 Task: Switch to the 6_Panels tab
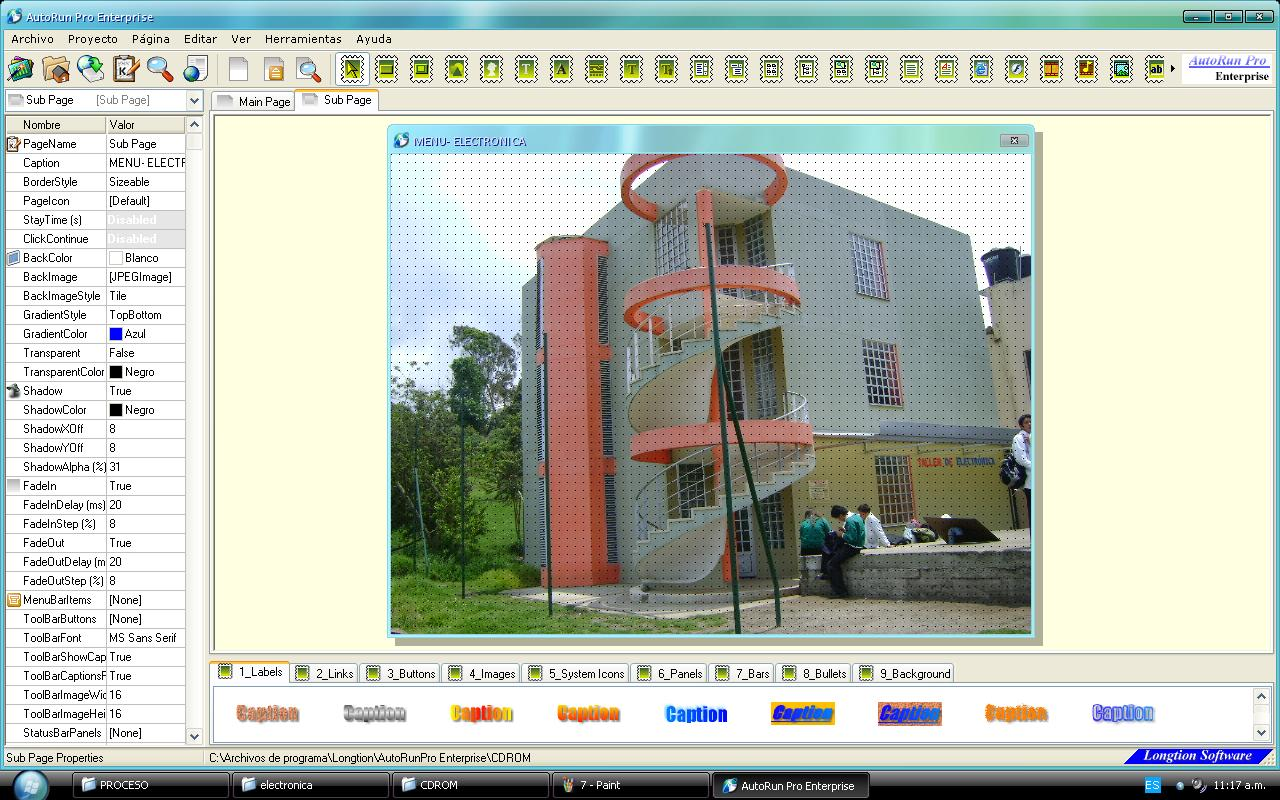tap(668, 673)
